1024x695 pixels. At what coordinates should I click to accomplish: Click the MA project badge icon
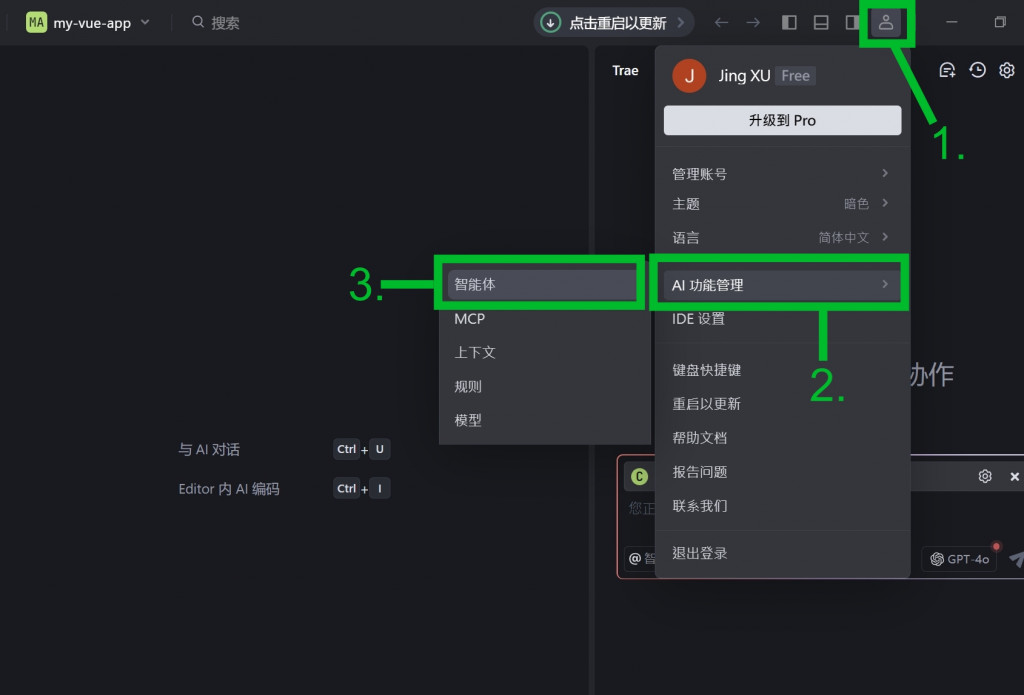[37, 22]
